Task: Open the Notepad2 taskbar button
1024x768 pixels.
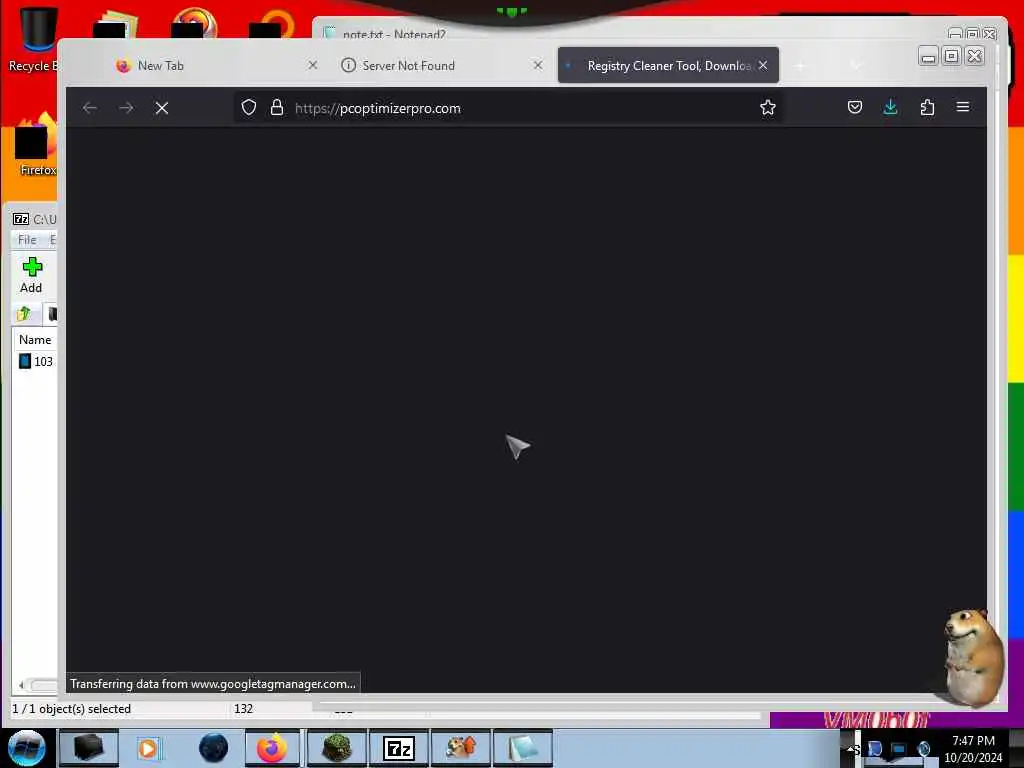Action: [523, 748]
